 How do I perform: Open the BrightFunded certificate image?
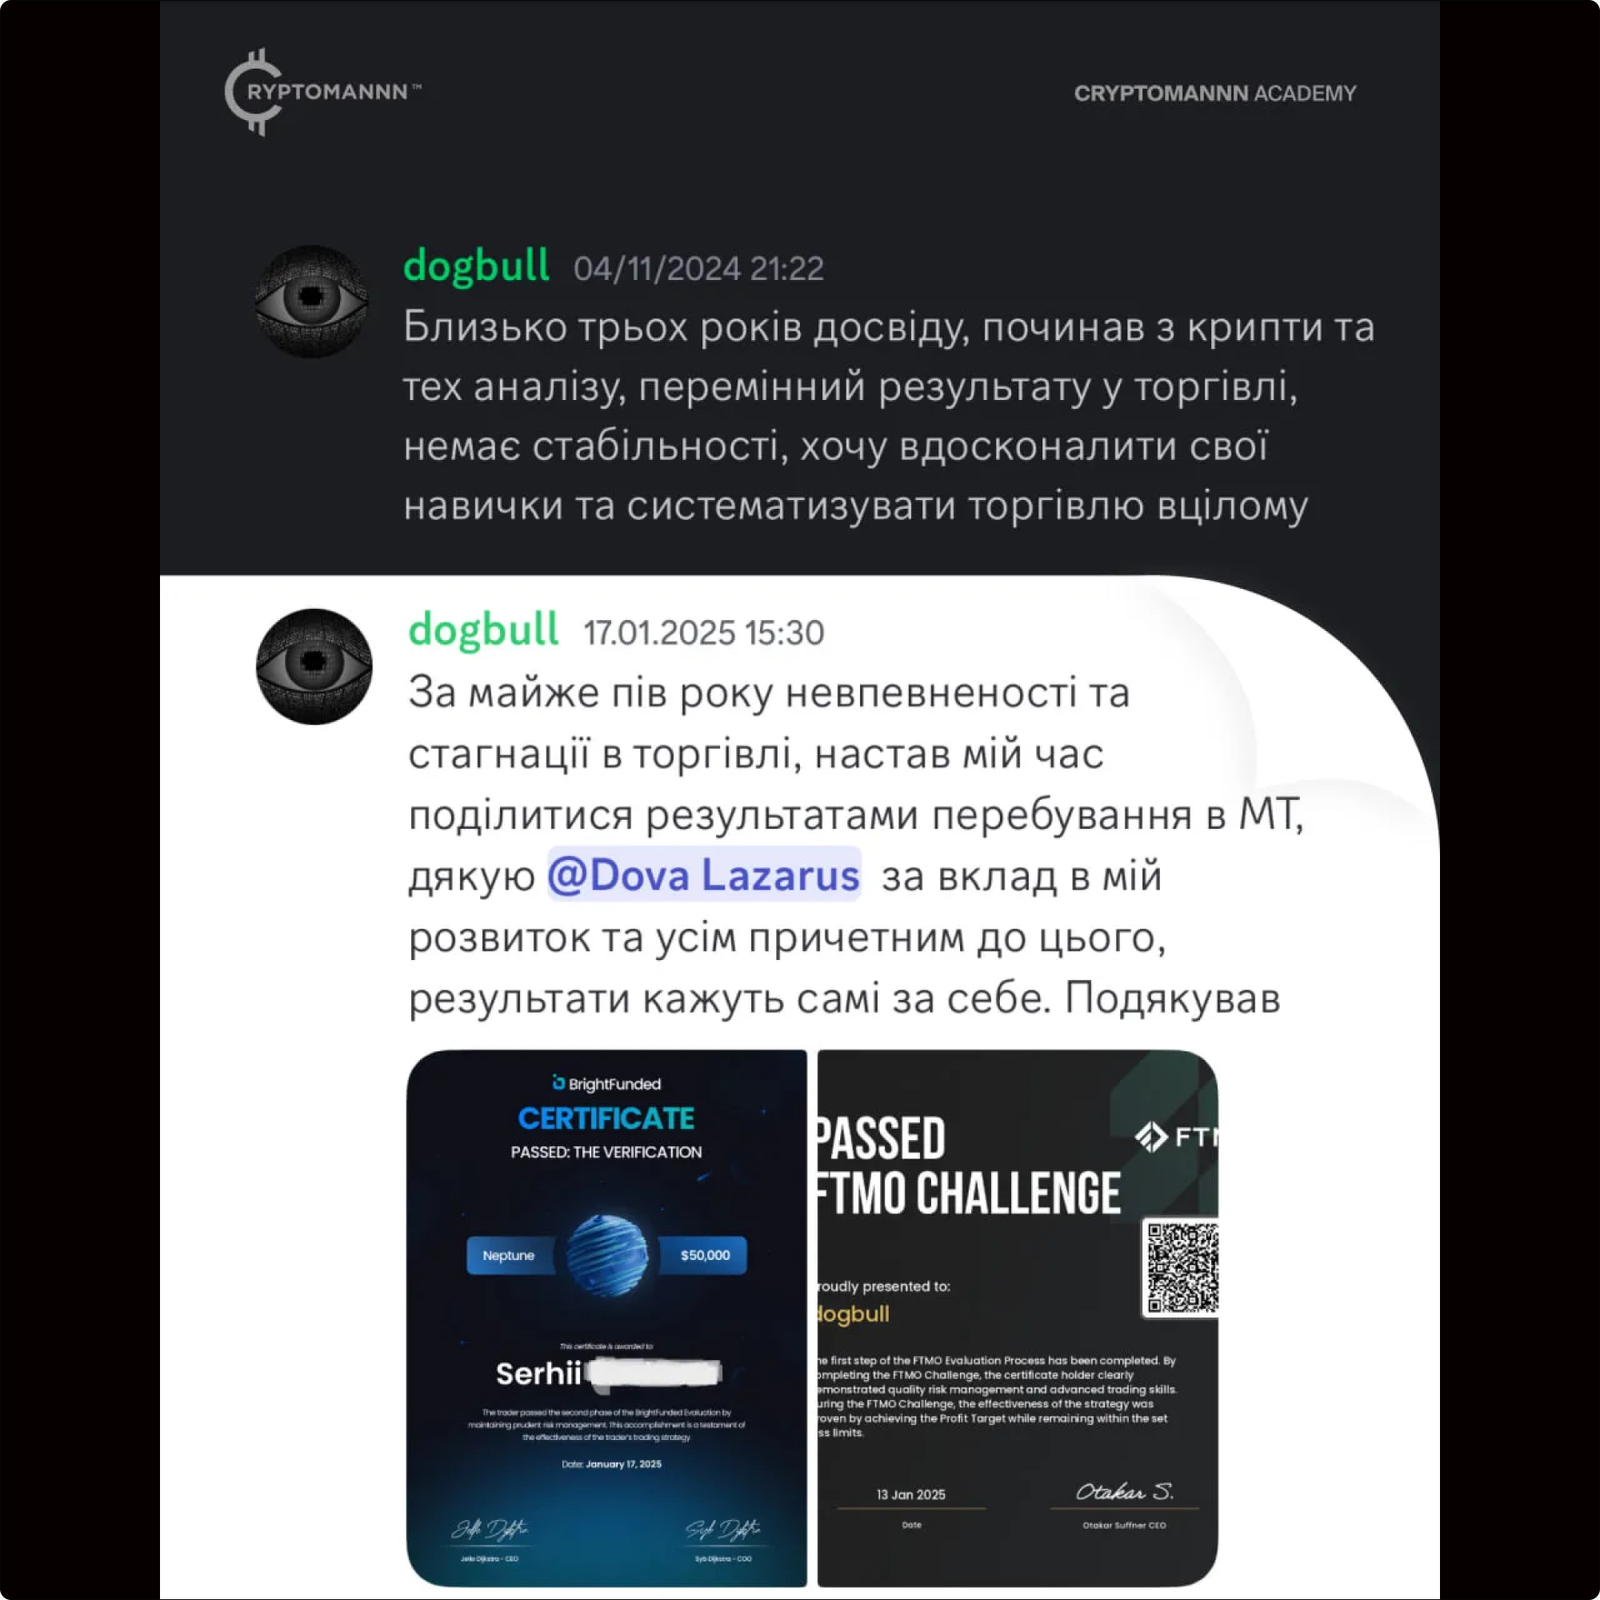click(606, 1318)
